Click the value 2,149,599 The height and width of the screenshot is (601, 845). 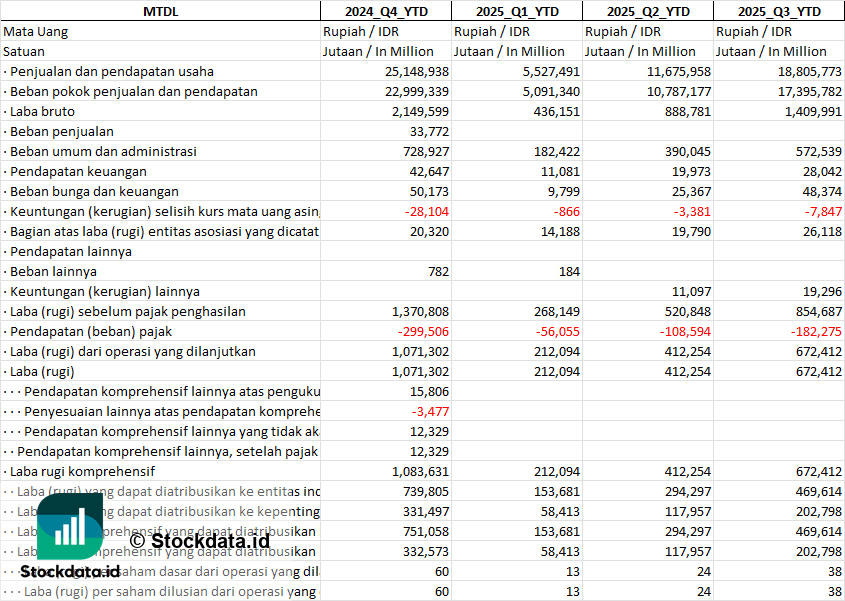coord(420,112)
